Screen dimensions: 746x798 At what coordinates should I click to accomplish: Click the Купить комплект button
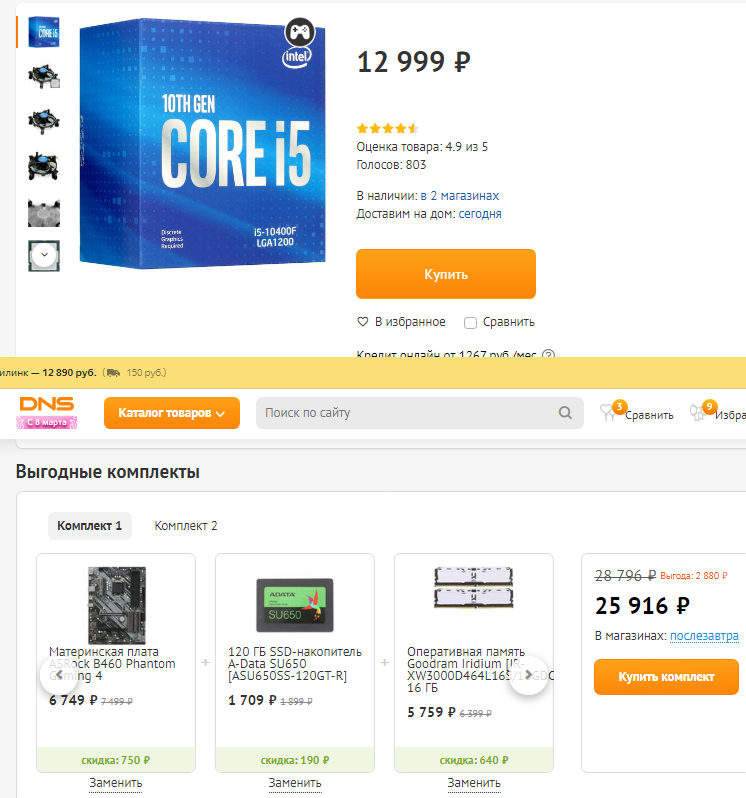[x=666, y=677]
